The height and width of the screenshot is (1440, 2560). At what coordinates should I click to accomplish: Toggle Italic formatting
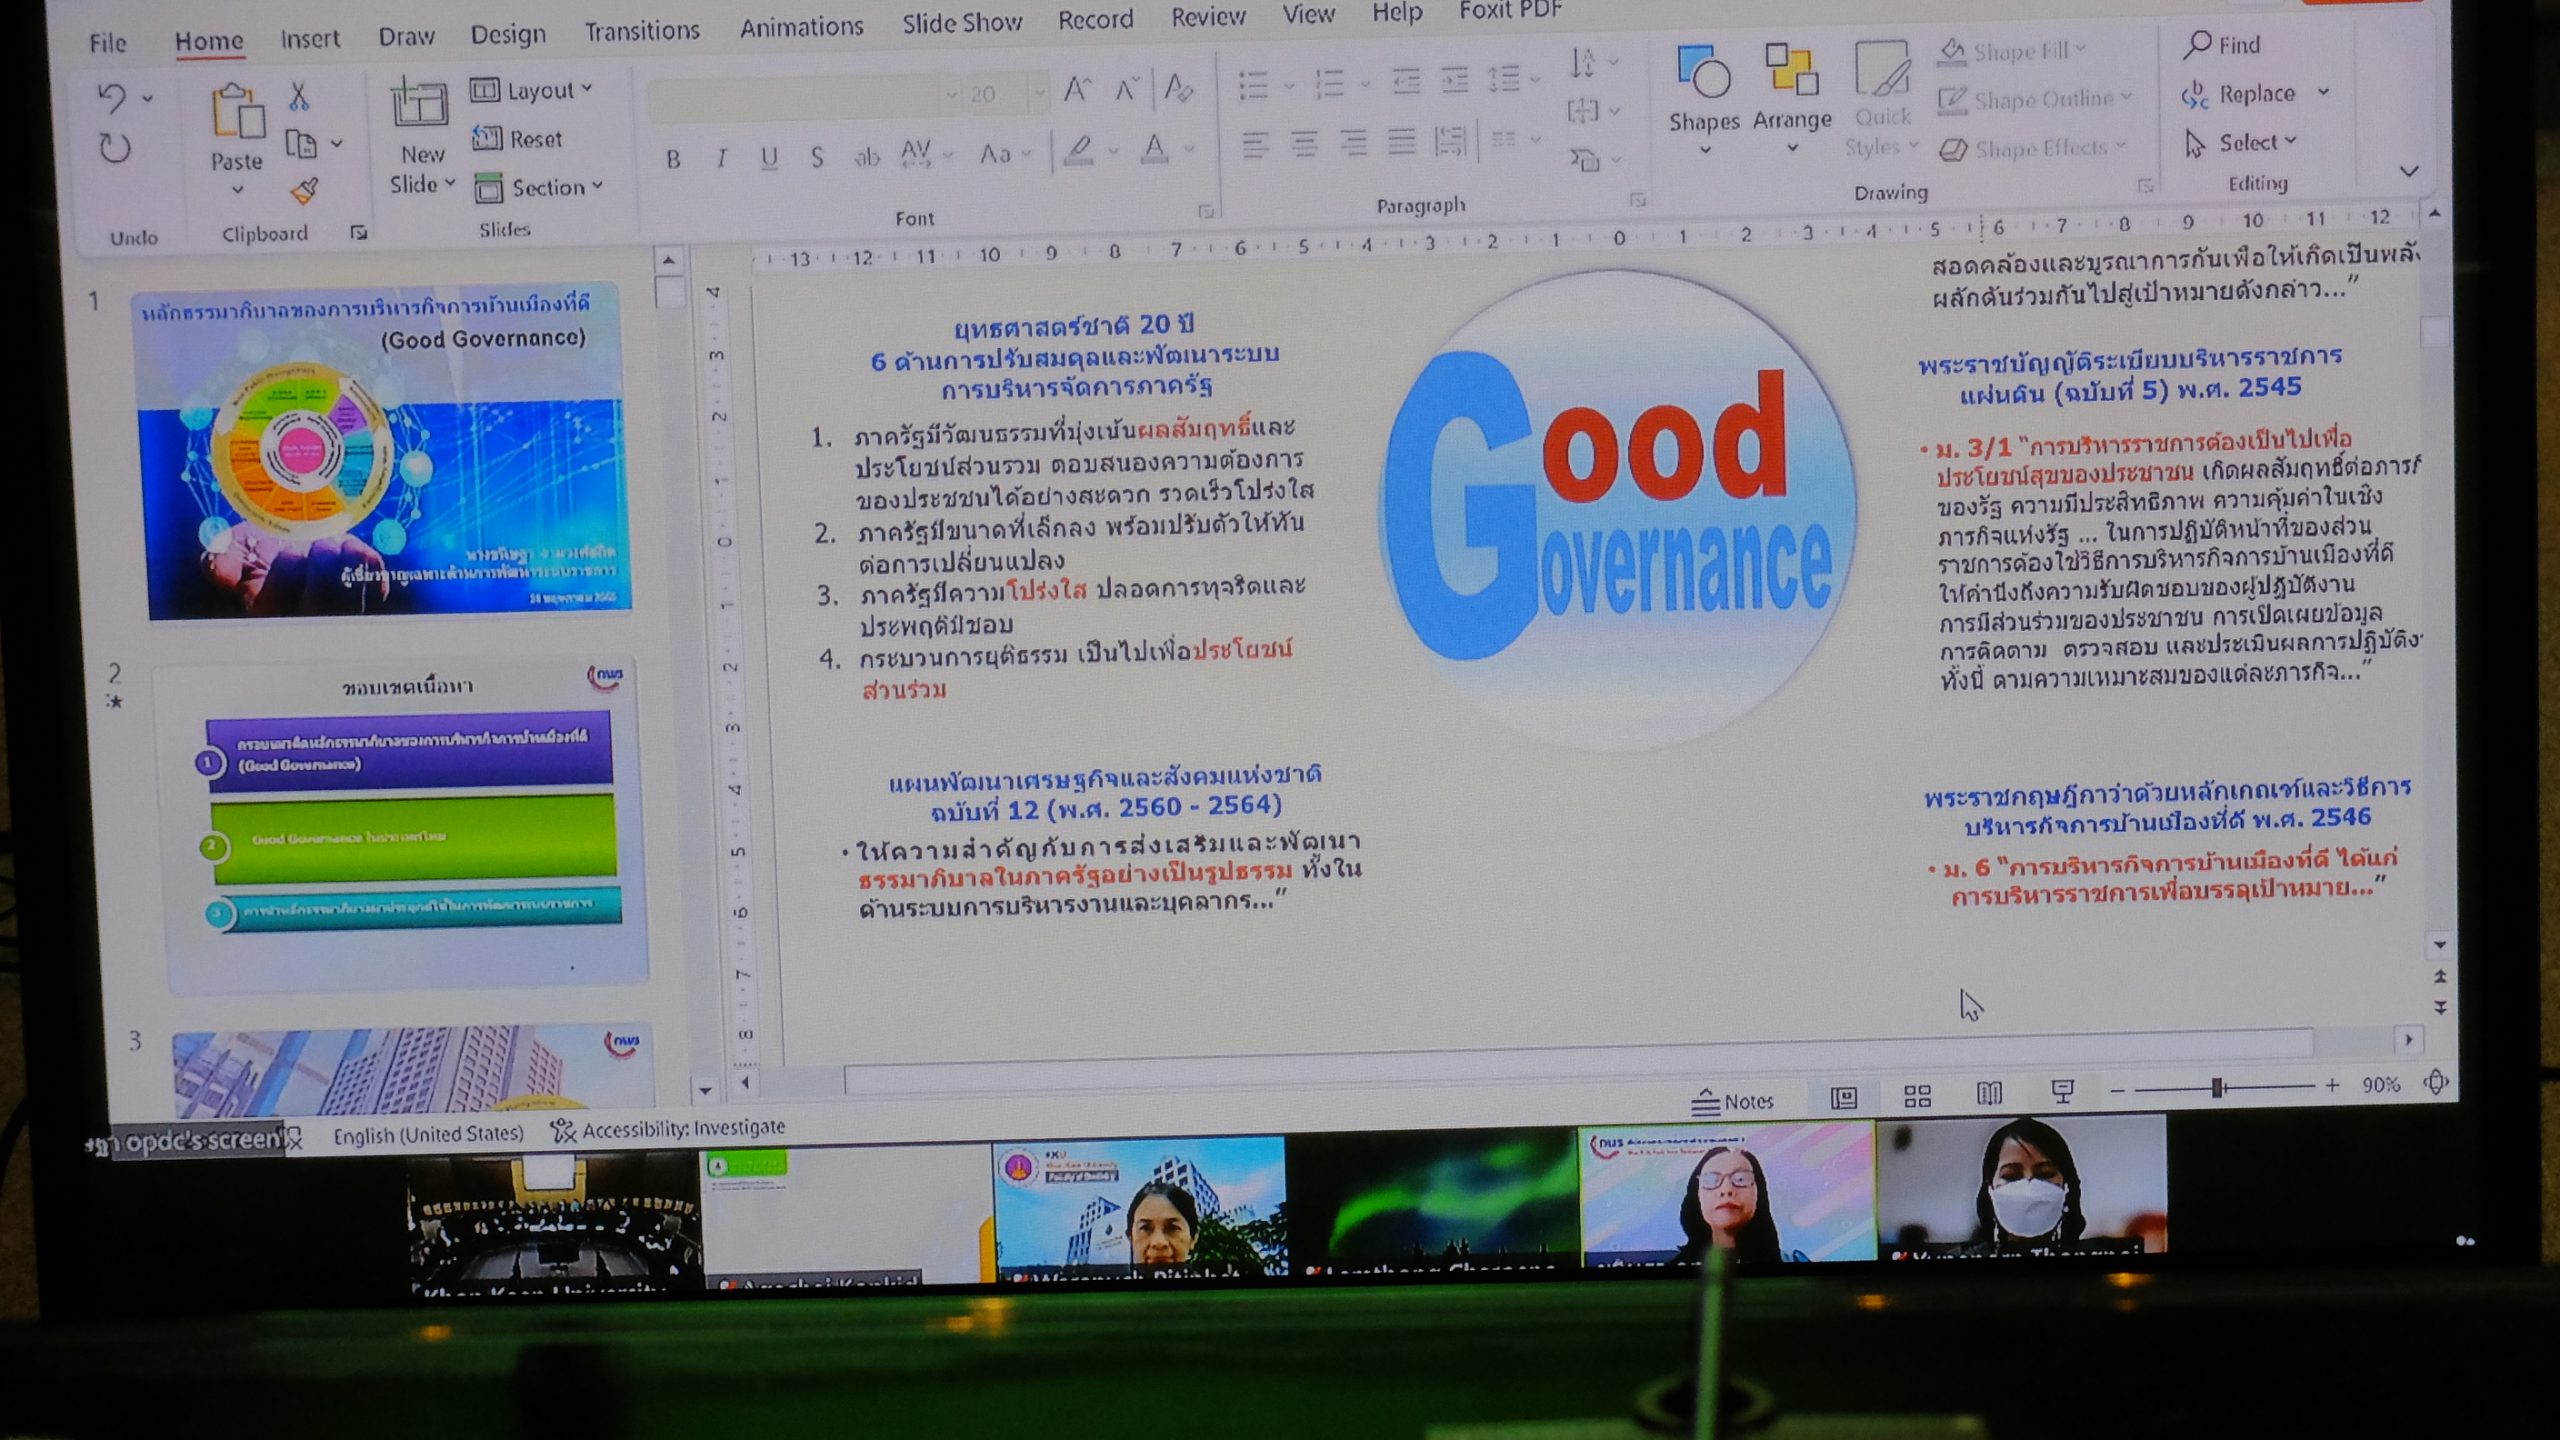pos(721,158)
